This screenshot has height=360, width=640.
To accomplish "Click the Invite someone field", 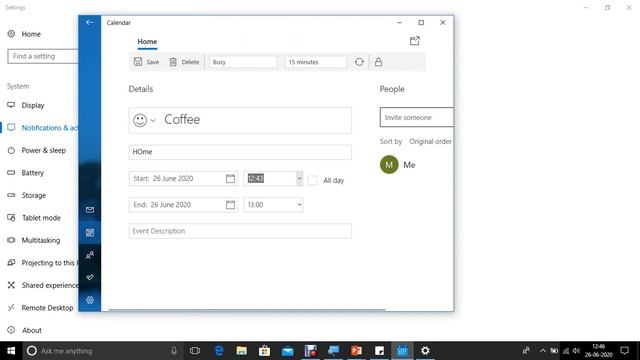I will pyautogui.click(x=417, y=118).
